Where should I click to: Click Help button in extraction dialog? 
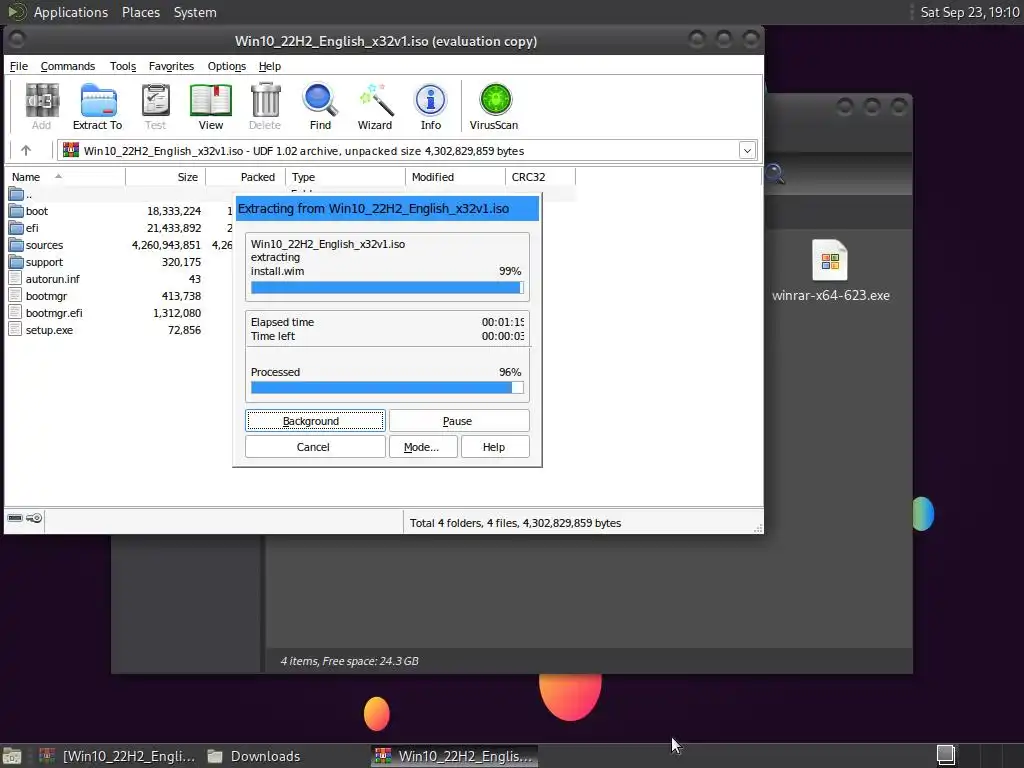[495, 447]
